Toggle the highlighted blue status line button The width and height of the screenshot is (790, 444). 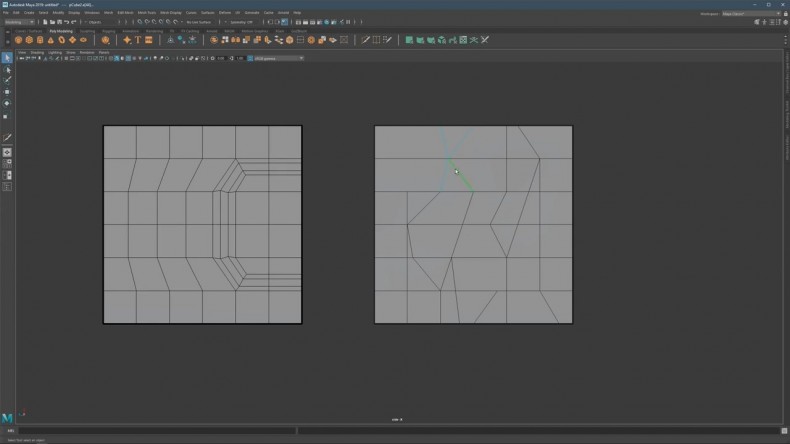[285, 22]
